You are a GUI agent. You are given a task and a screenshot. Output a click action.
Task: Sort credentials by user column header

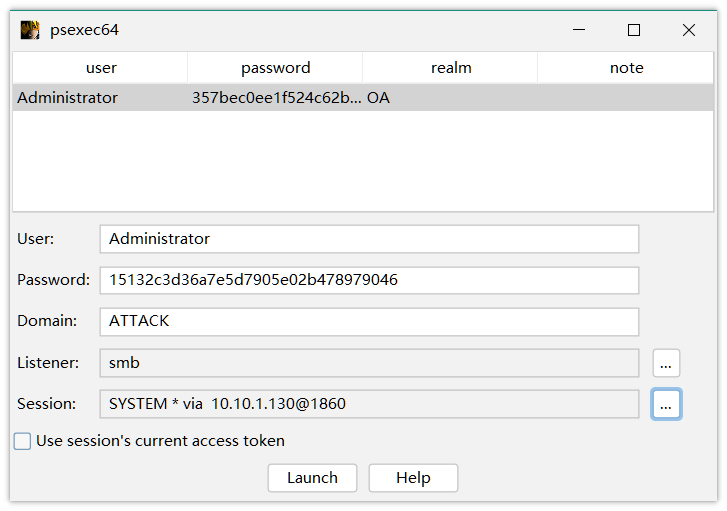tap(101, 68)
